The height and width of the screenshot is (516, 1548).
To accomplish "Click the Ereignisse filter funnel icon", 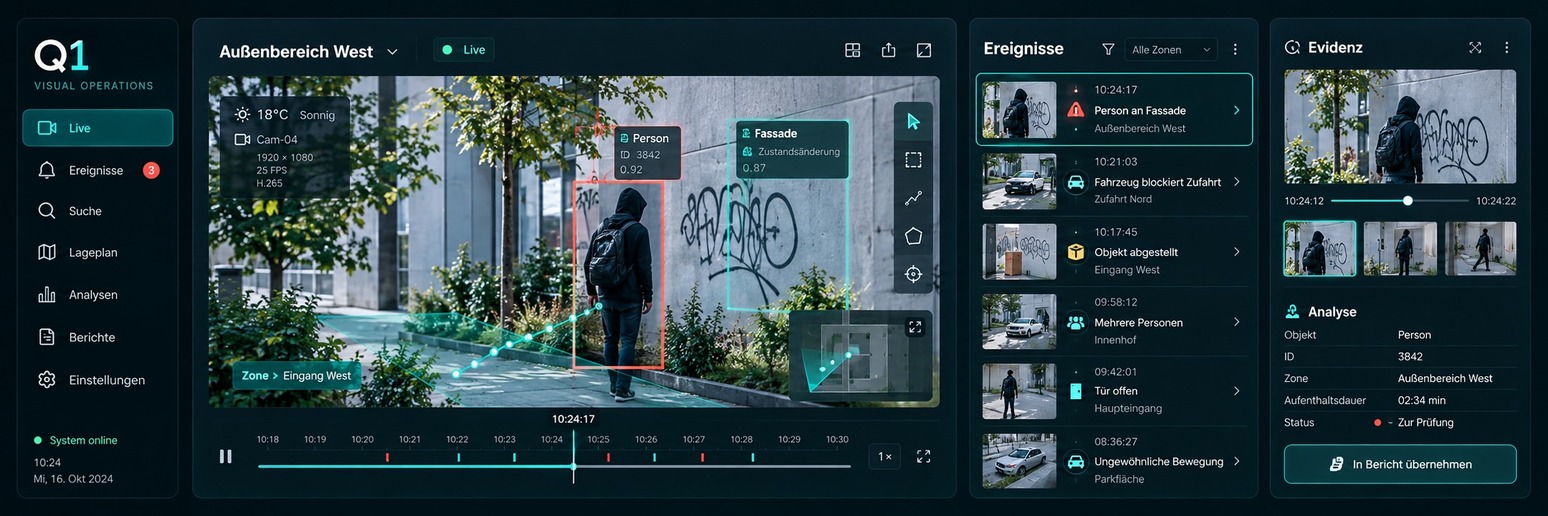I will tap(1108, 49).
